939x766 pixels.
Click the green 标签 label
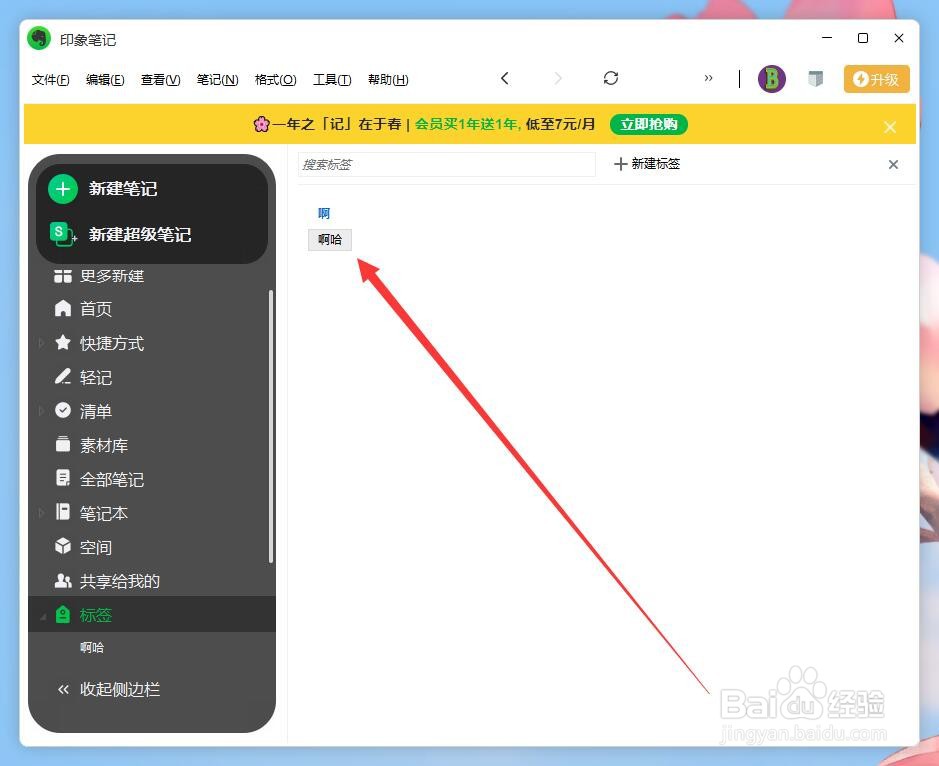point(96,615)
